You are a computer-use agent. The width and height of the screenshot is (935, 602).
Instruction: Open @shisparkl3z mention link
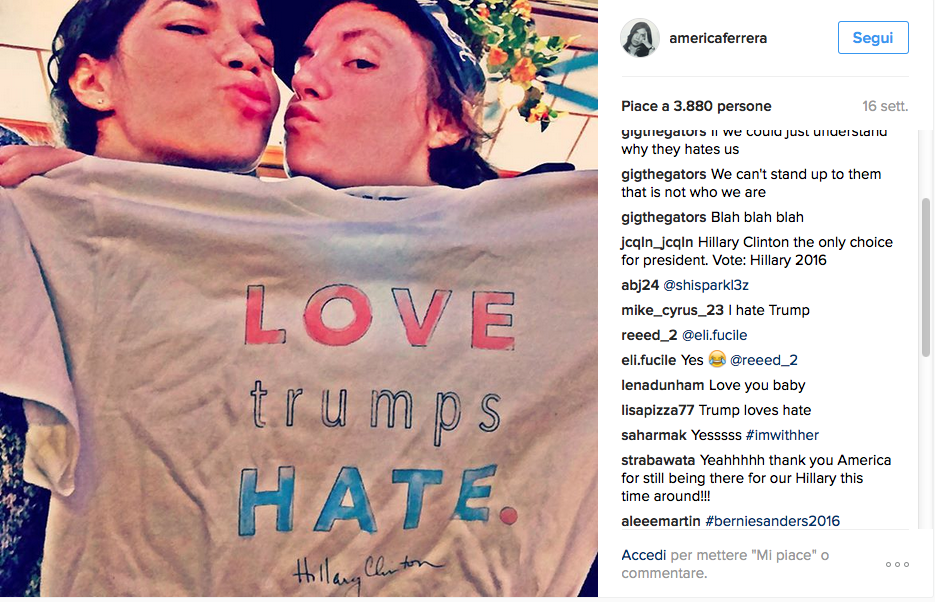[x=705, y=285]
